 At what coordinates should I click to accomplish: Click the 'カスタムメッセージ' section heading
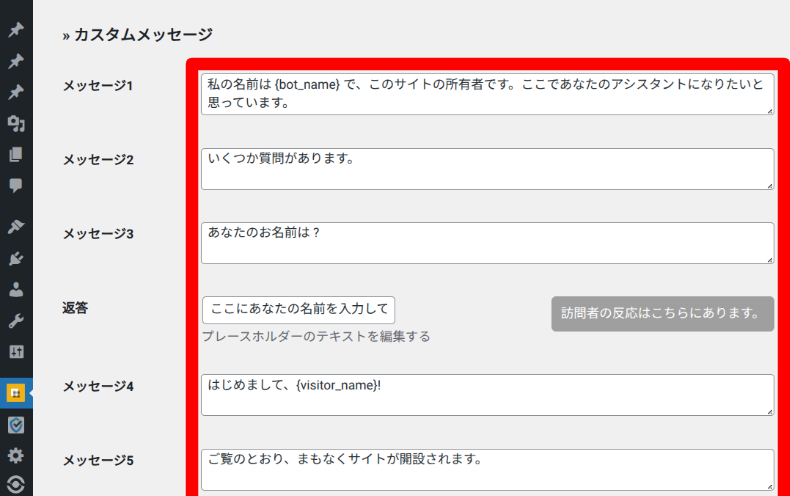pos(144,35)
